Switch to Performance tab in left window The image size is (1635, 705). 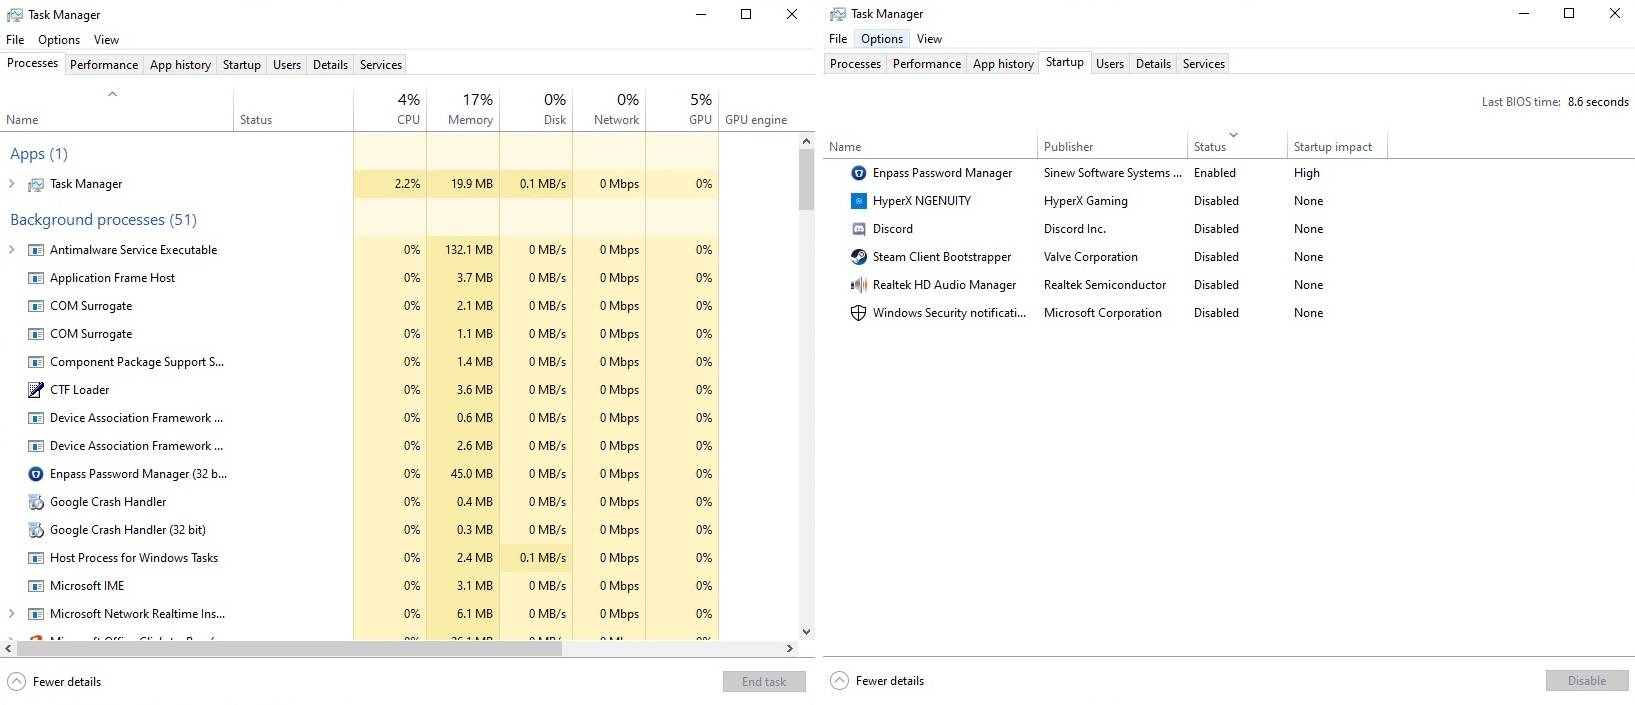(x=104, y=65)
